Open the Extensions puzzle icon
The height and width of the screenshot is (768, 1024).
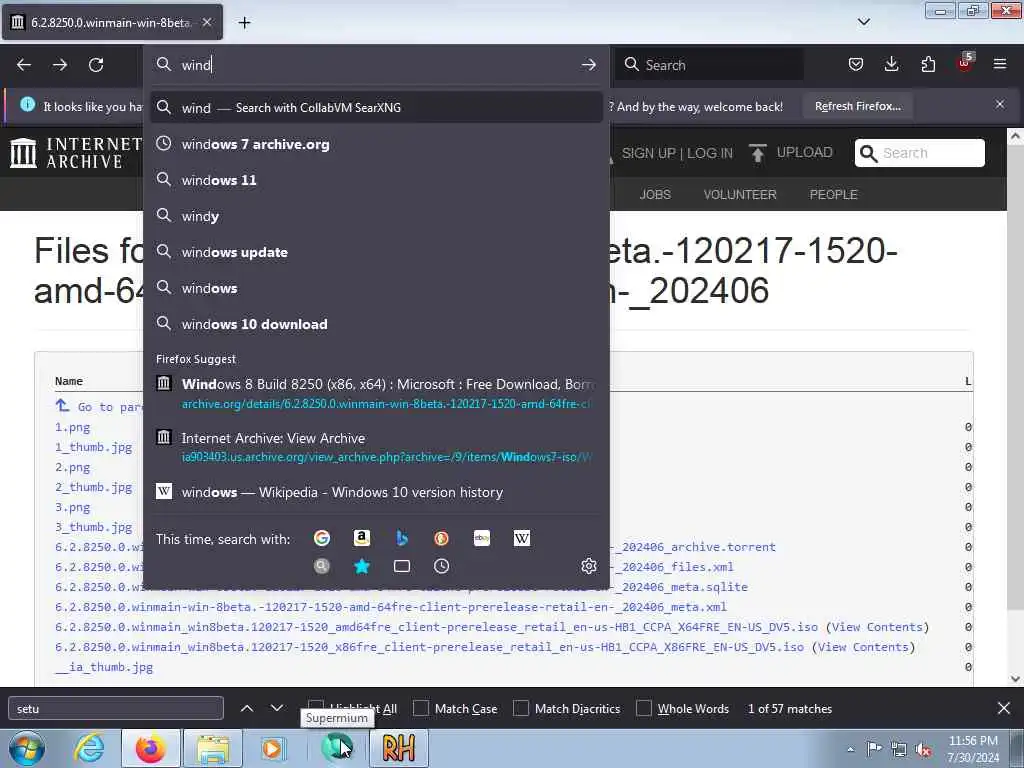pyautogui.click(x=928, y=64)
